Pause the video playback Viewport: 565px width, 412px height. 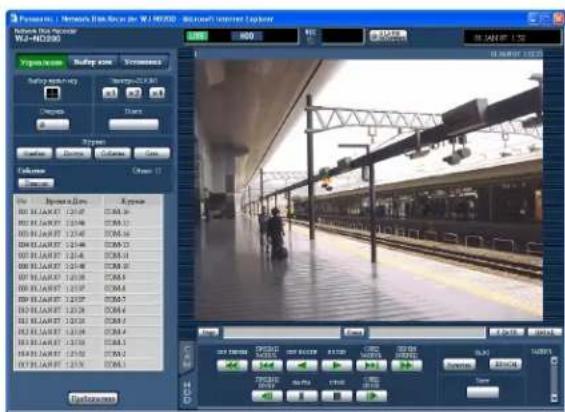tap(302, 396)
